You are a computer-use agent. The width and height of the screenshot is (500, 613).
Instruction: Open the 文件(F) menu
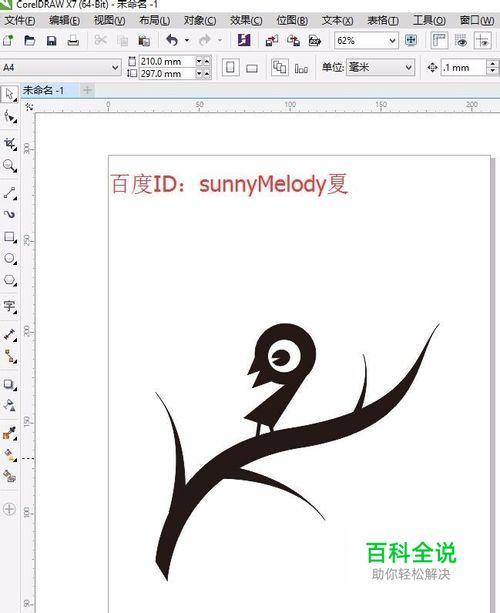(x=19, y=20)
